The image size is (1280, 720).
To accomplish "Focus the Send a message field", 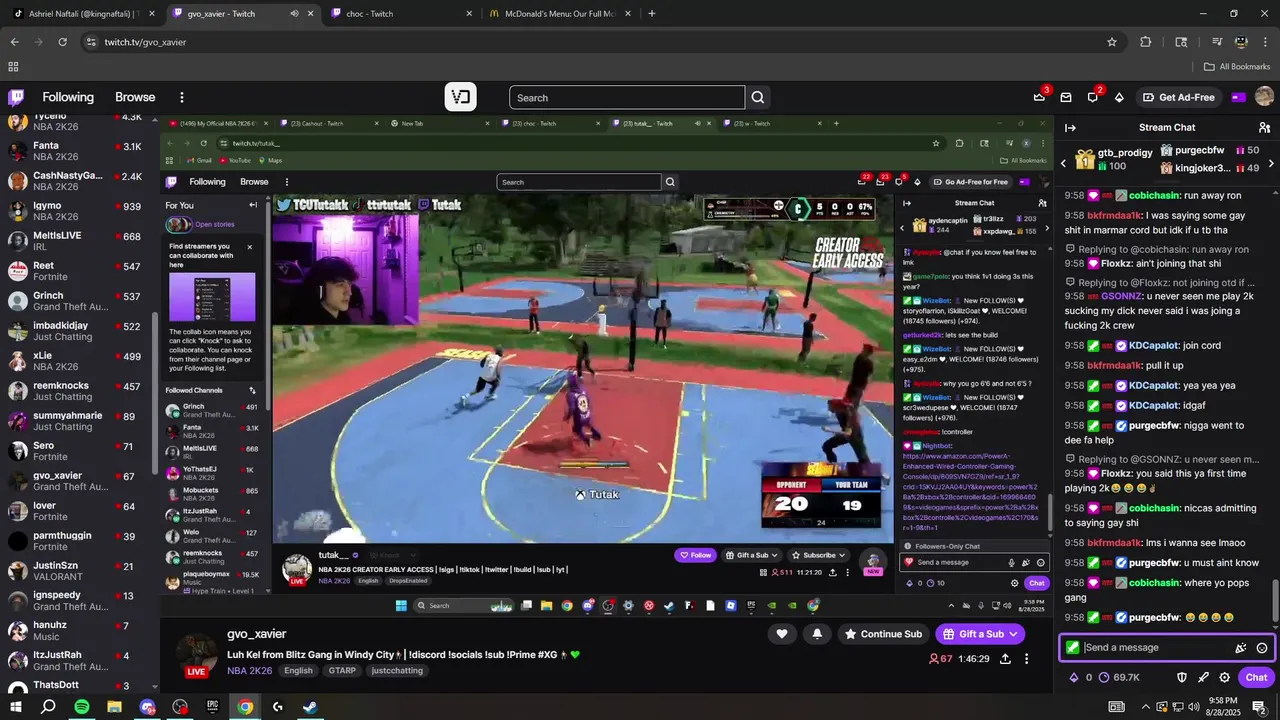I will click(1157, 647).
